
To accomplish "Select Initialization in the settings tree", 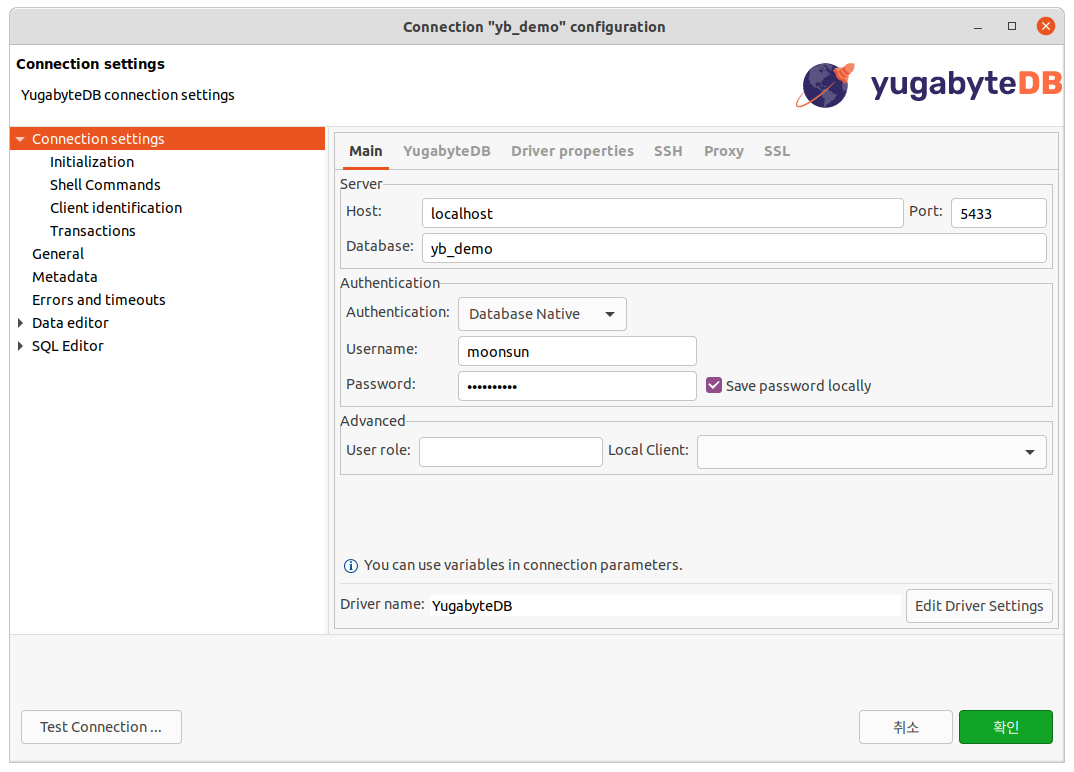I will pos(92,162).
